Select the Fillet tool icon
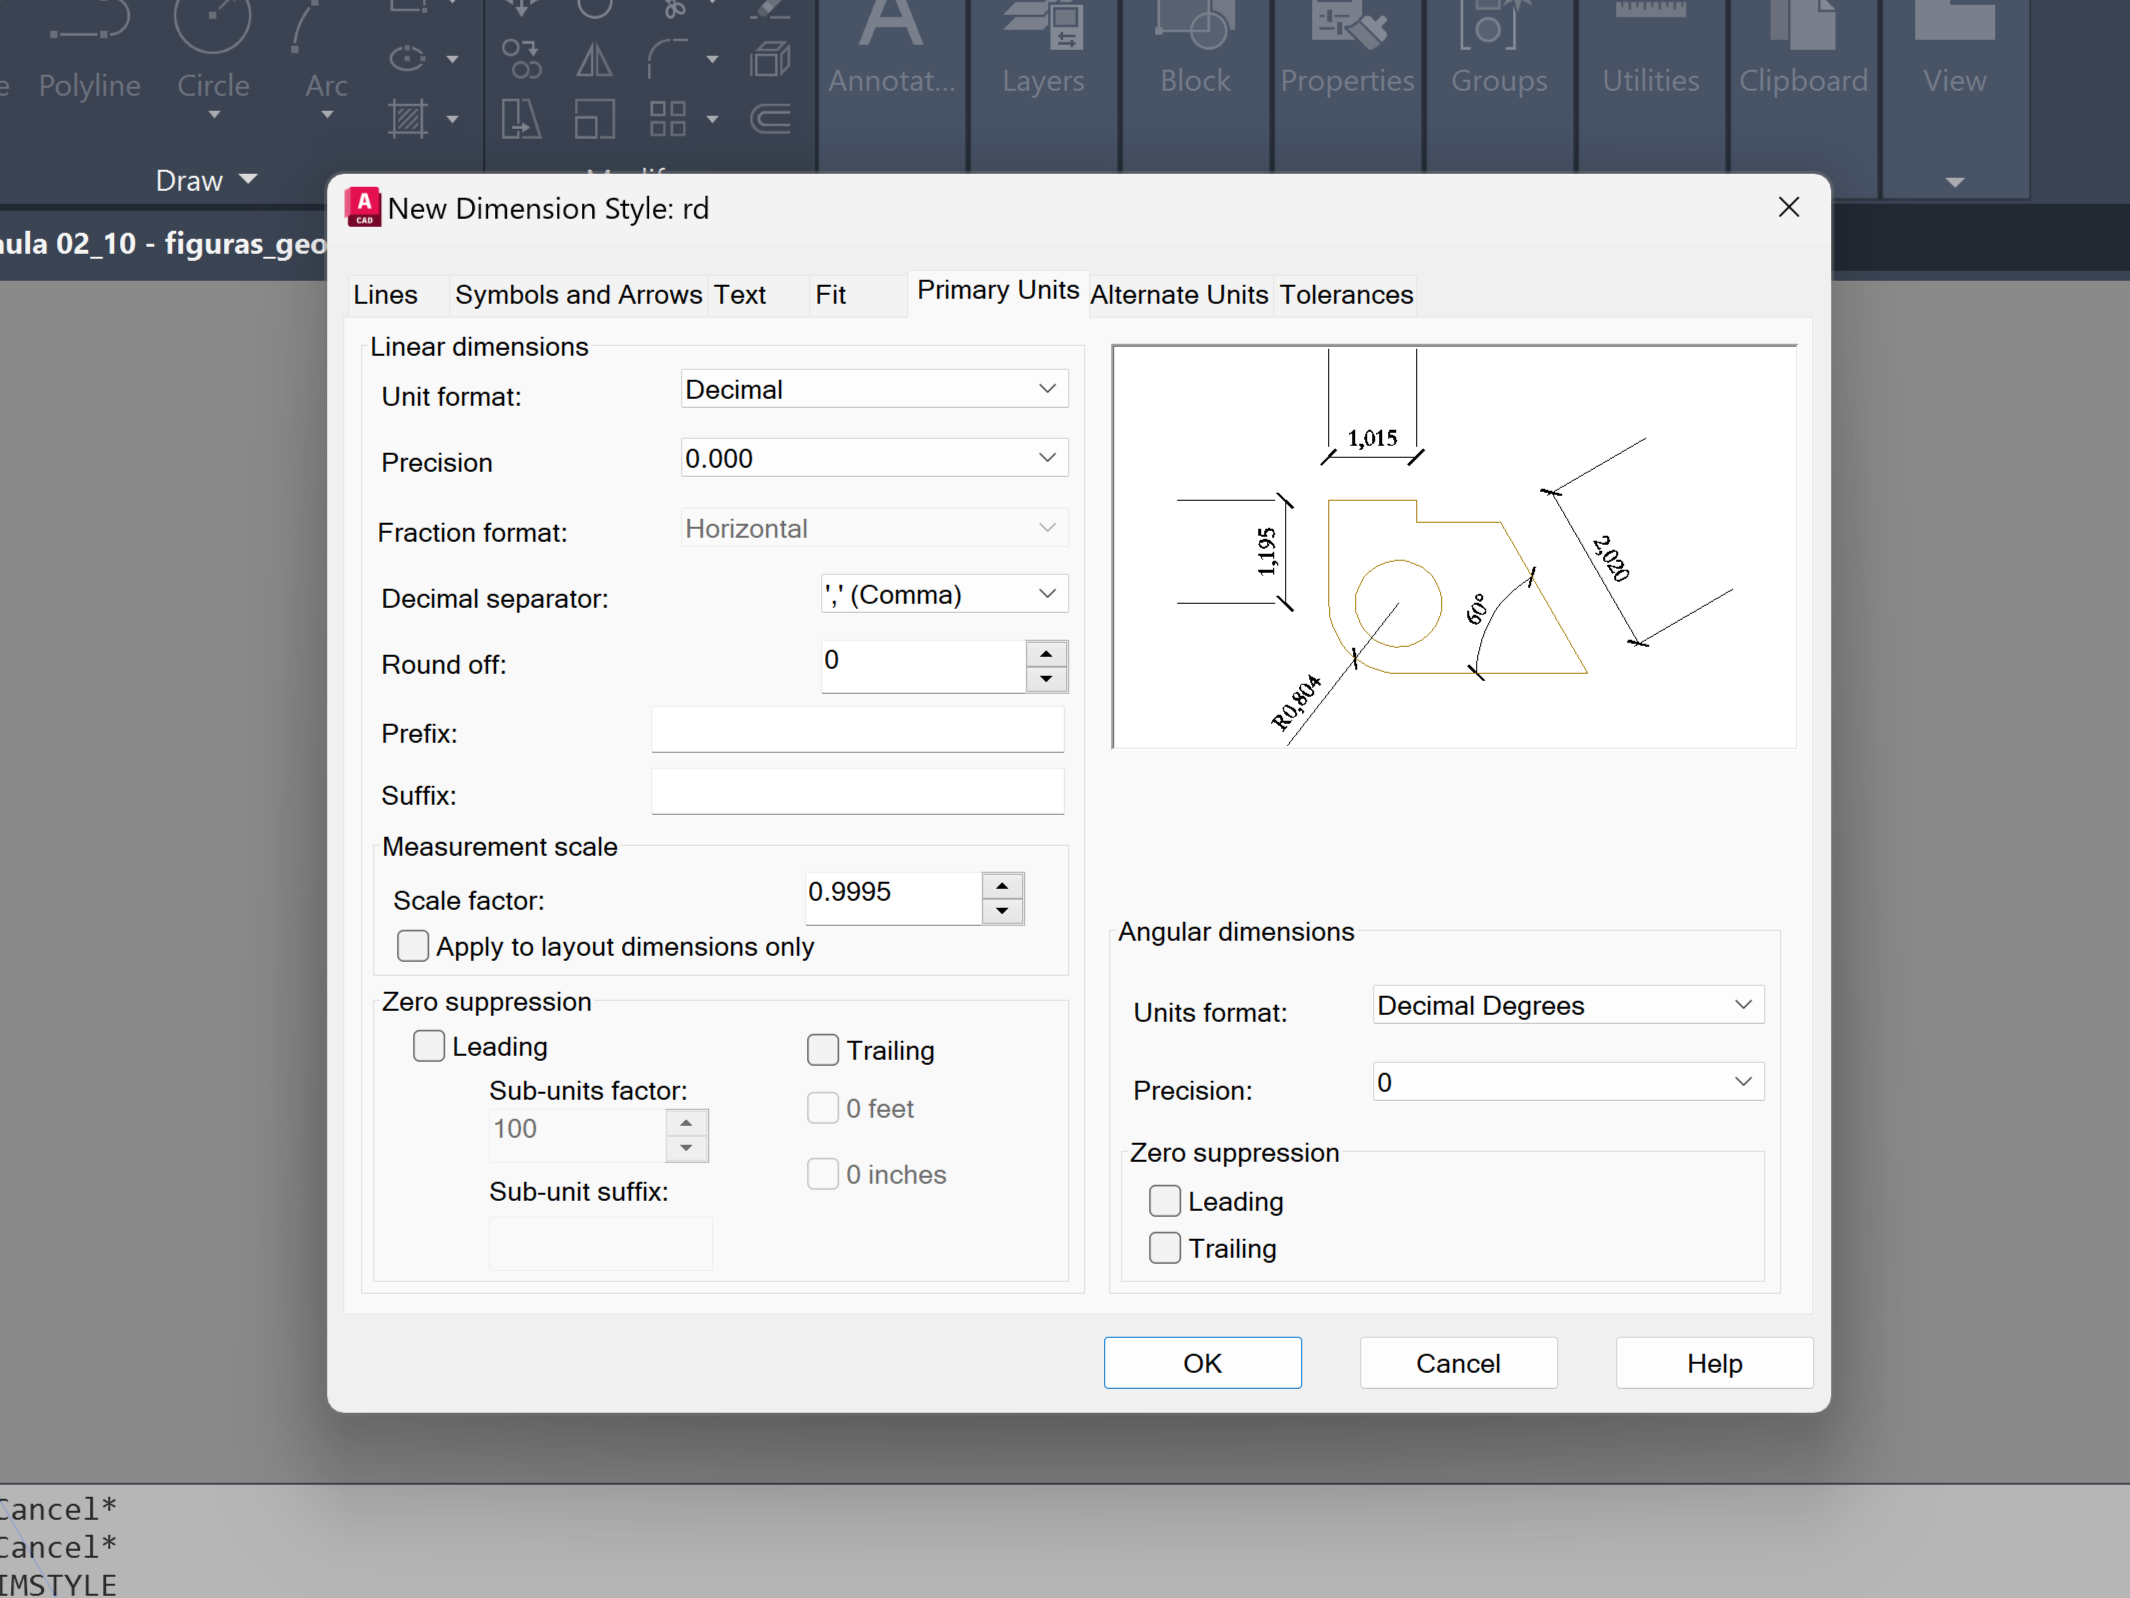 click(668, 60)
